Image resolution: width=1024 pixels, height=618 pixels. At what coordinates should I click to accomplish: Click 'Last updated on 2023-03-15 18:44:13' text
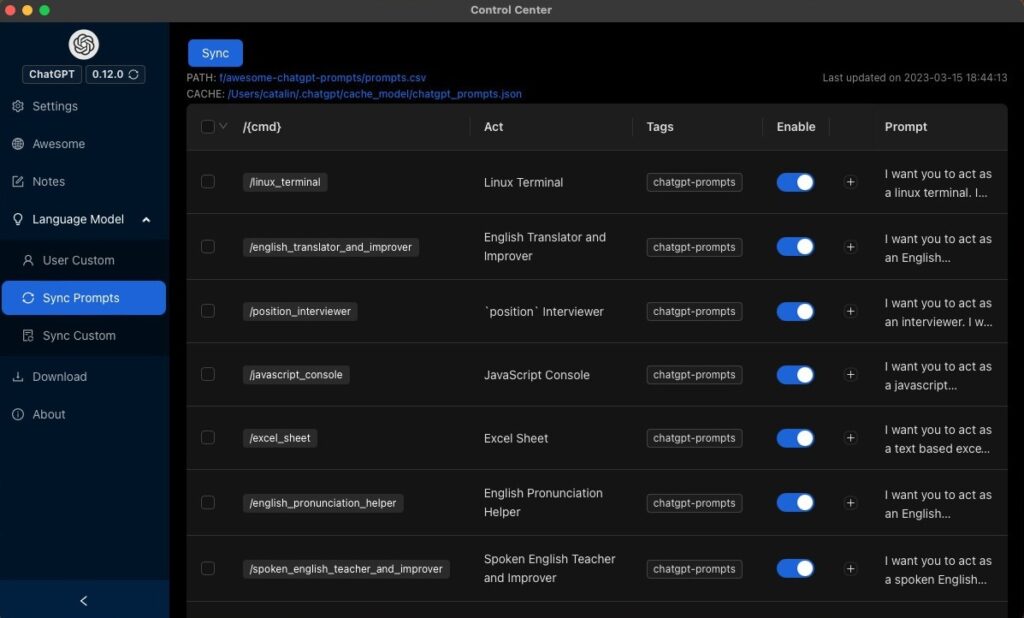(914, 78)
